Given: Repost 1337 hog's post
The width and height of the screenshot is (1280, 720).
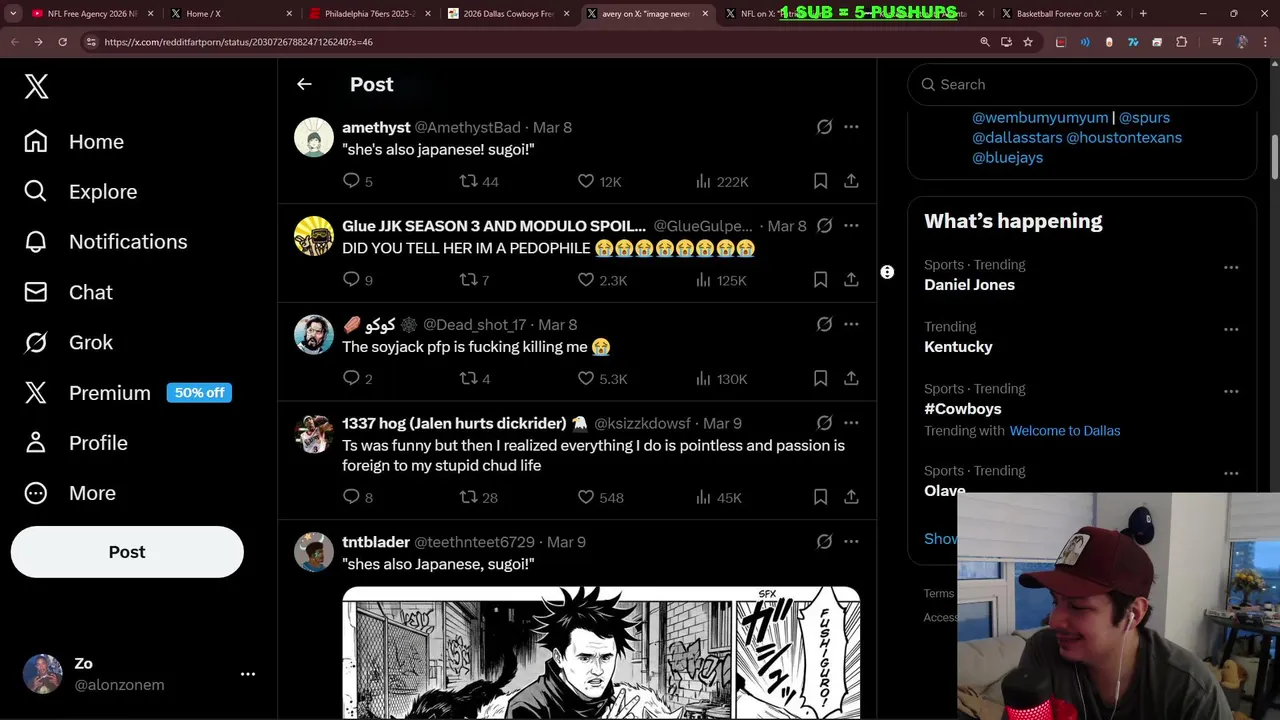Looking at the screenshot, I should click(x=468, y=497).
